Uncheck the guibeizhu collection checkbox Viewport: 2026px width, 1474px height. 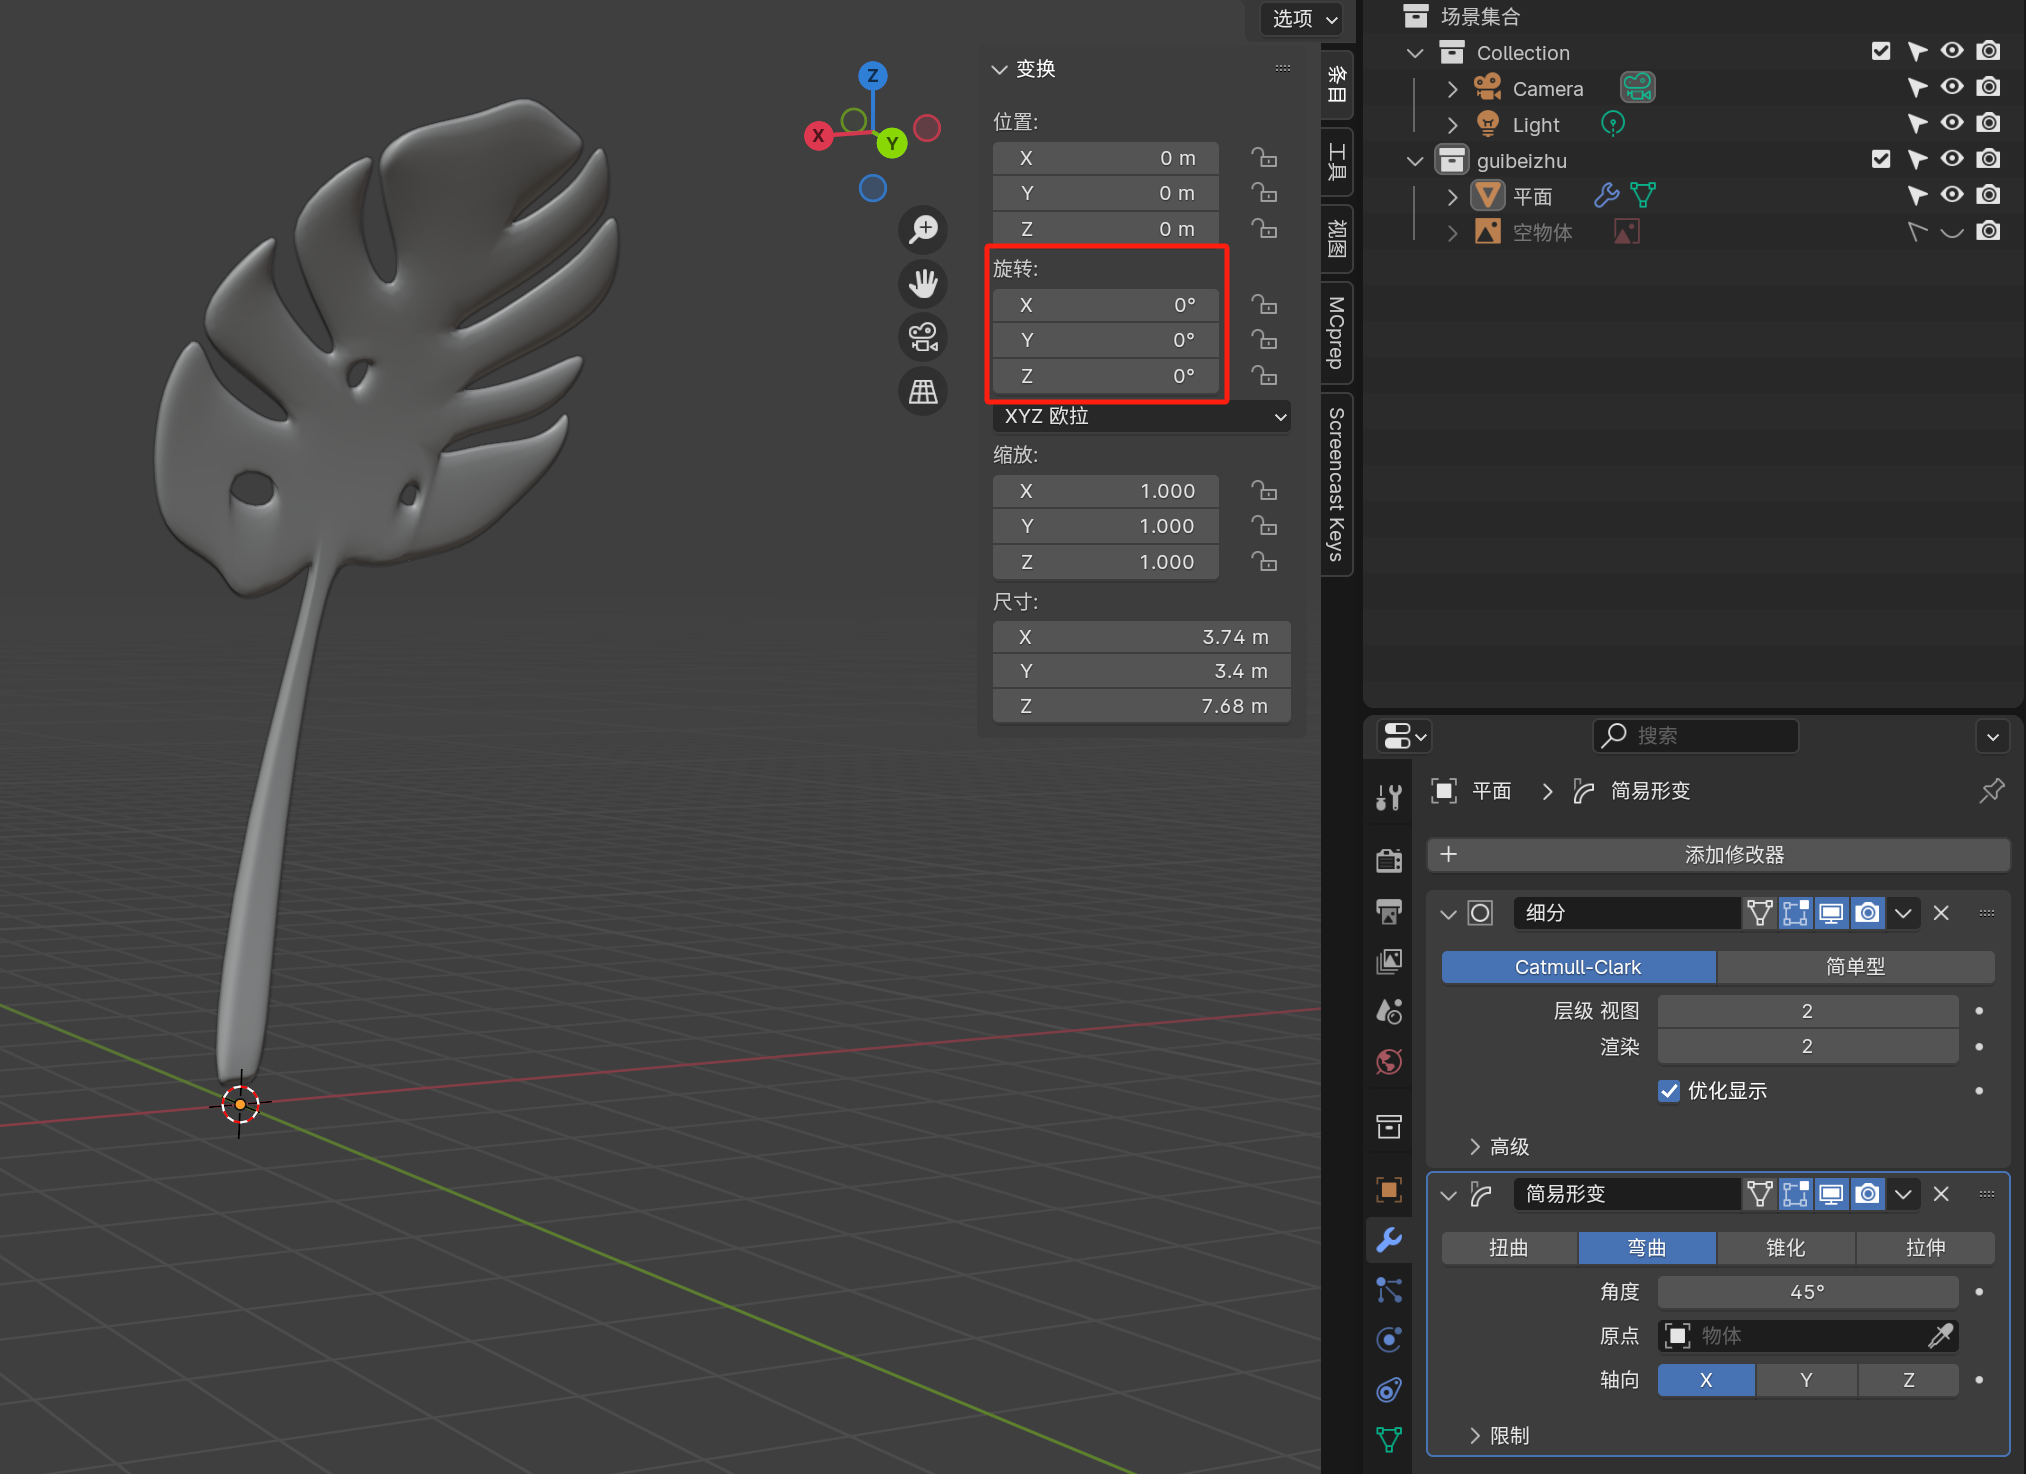click(1881, 159)
